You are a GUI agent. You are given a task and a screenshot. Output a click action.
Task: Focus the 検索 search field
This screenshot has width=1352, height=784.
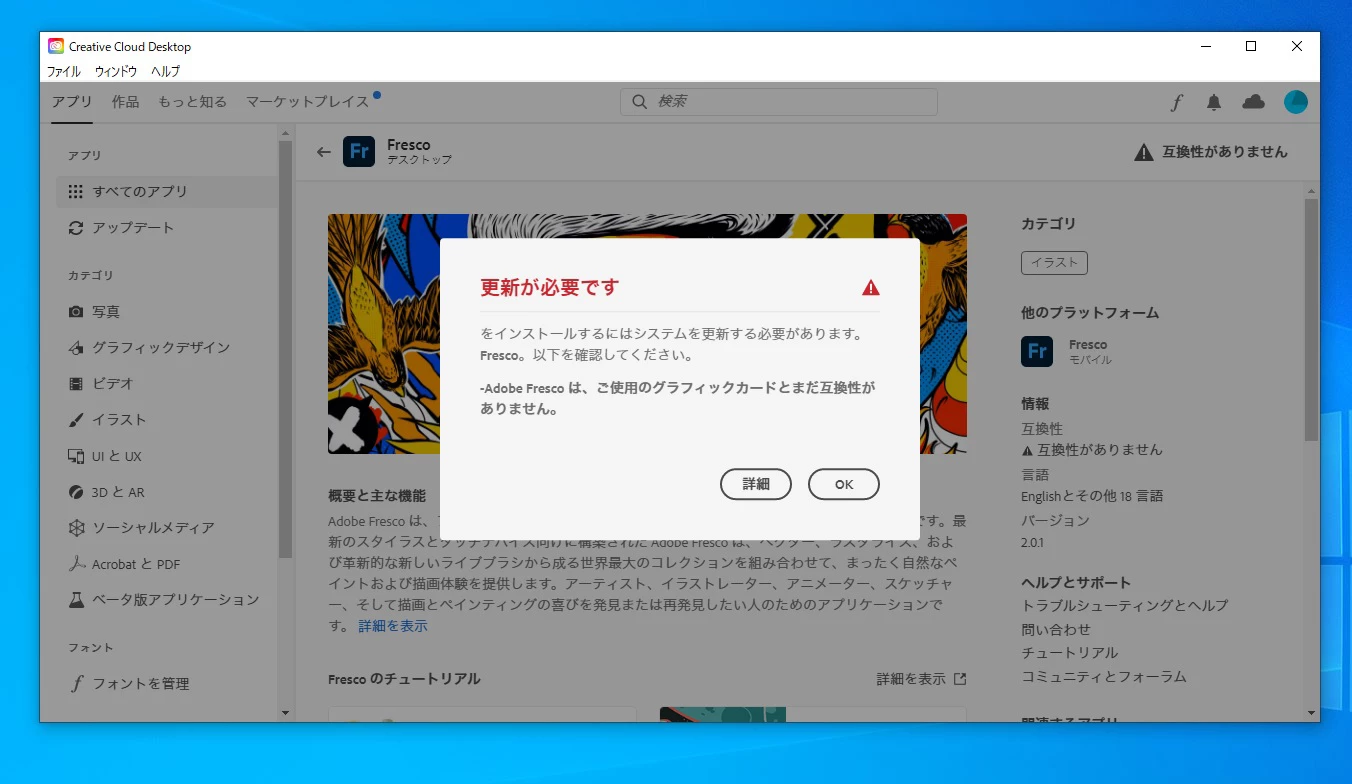[x=779, y=102]
